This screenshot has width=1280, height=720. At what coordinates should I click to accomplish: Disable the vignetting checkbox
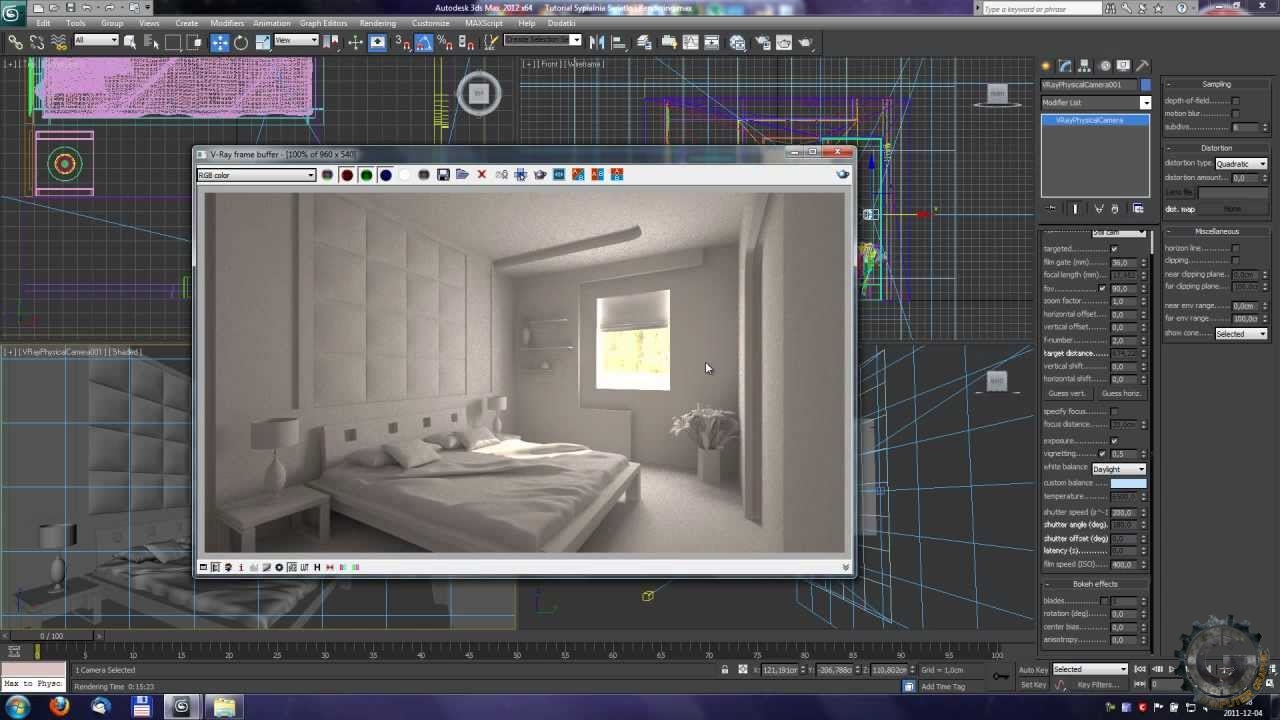pos(1103,454)
